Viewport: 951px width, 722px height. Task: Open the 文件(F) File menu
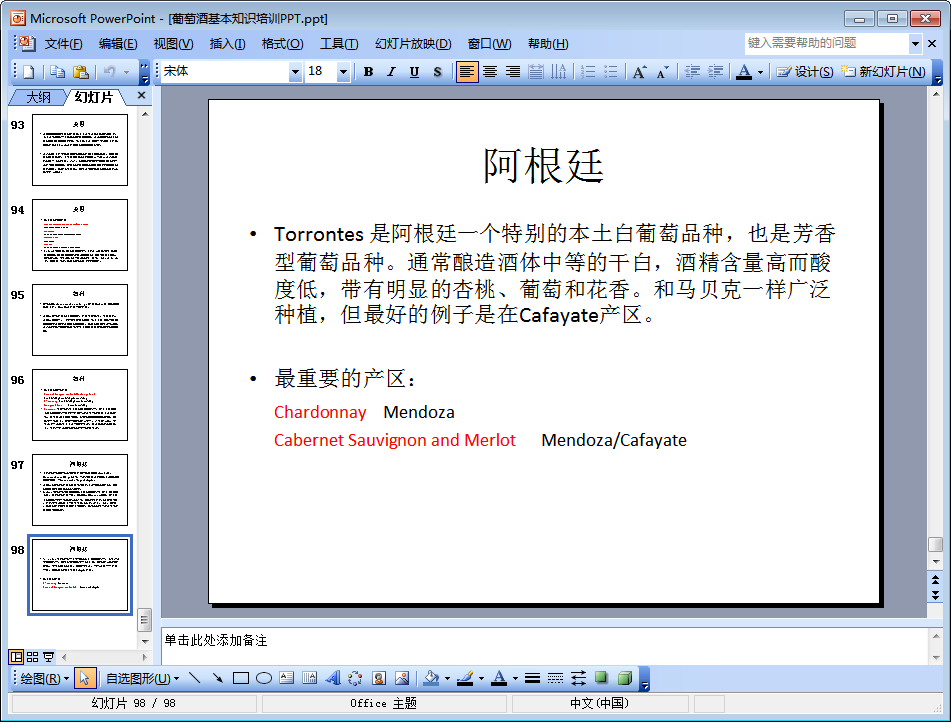(63, 44)
